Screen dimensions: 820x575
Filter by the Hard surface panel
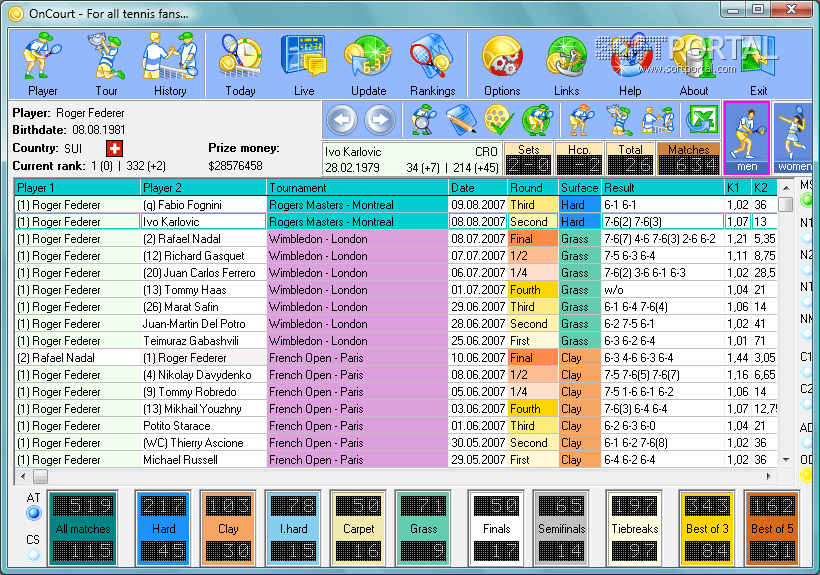pyautogui.click(x=163, y=528)
